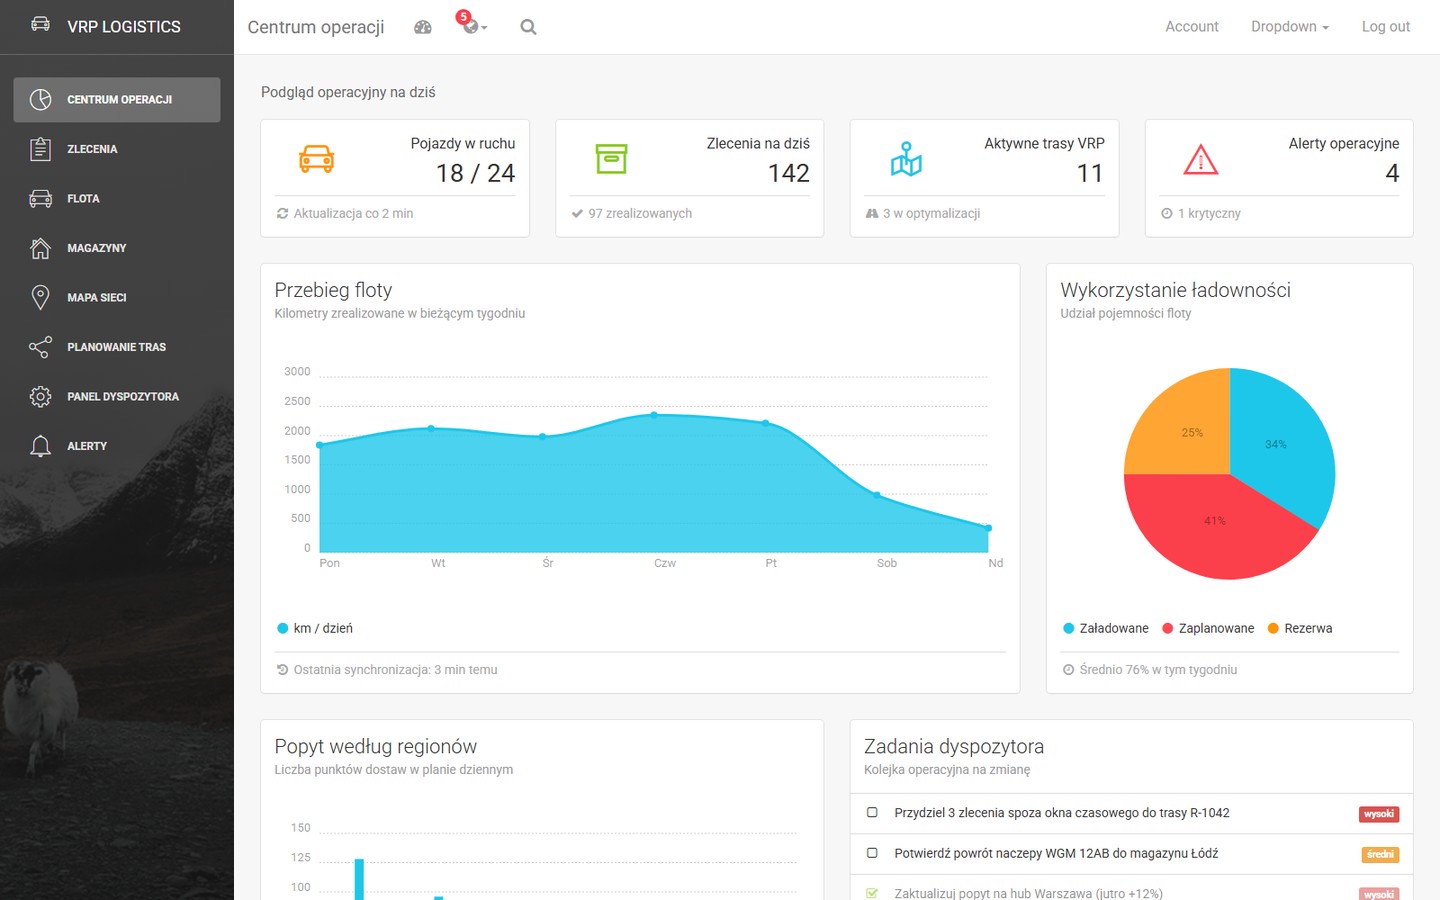Click the clock icon beside Średnio 76%
Image resolution: width=1440 pixels, height=900 pixels.
point(1068,670)
